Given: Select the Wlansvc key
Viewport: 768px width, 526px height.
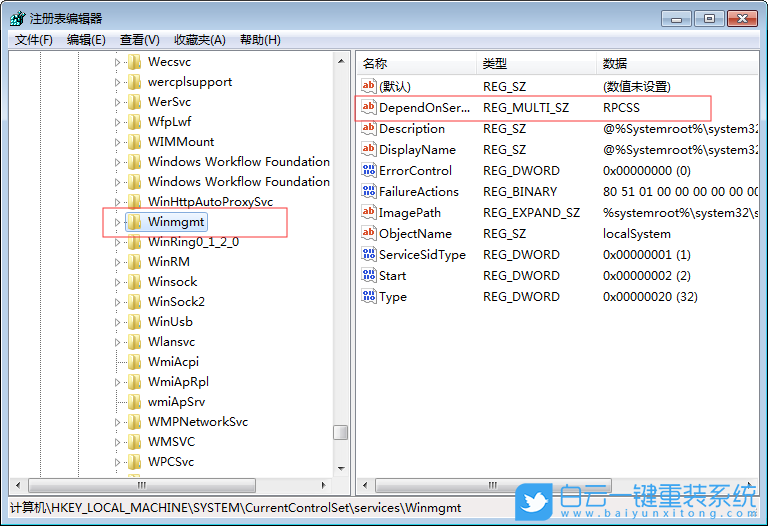Looking at the screenshot, I should coord(171,342).
